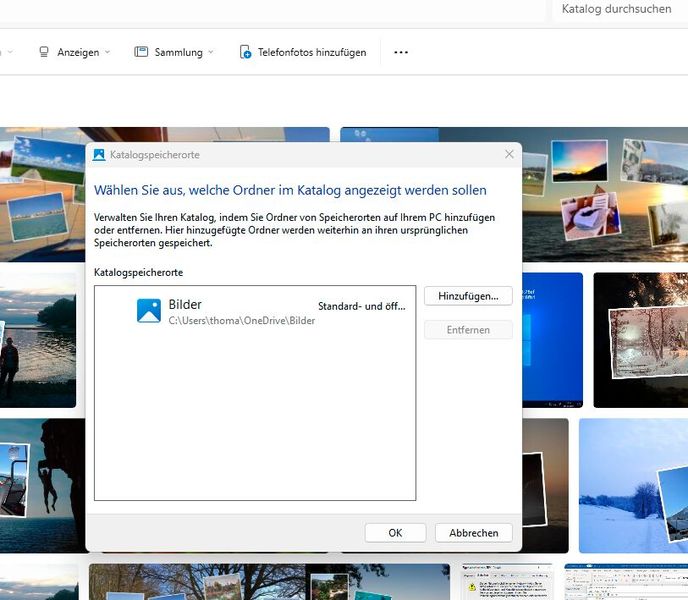Click the disabled Entfernen button
This screenshot has width=688, height=600.
[x=468, y=330]
